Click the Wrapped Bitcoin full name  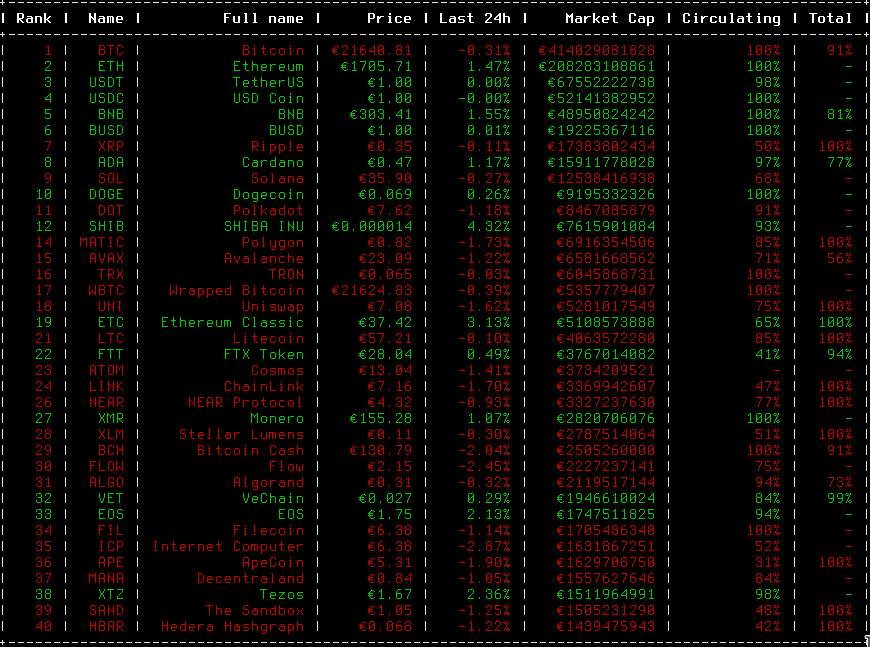(236, 291)
